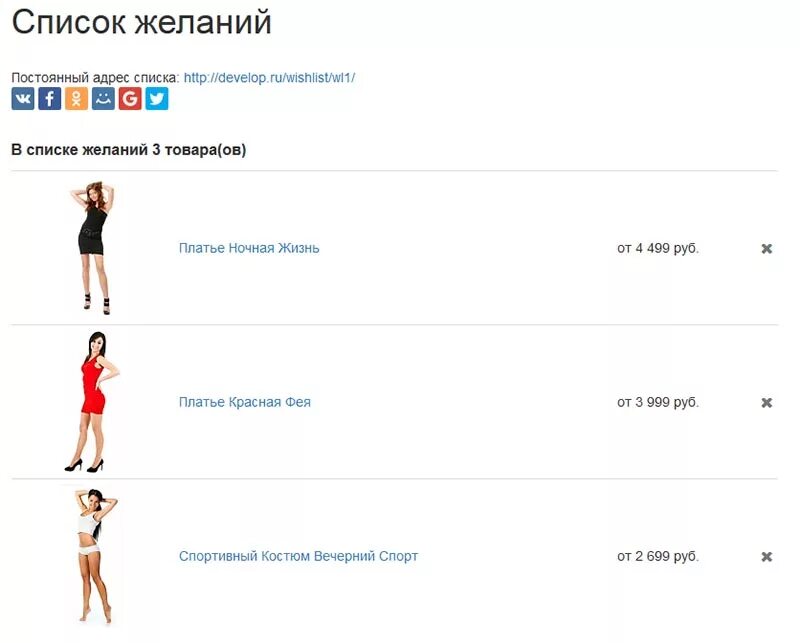Screen dimensions: 800x643
Task: Click the black dress product thumbnail
Action: tap(92, 248)
